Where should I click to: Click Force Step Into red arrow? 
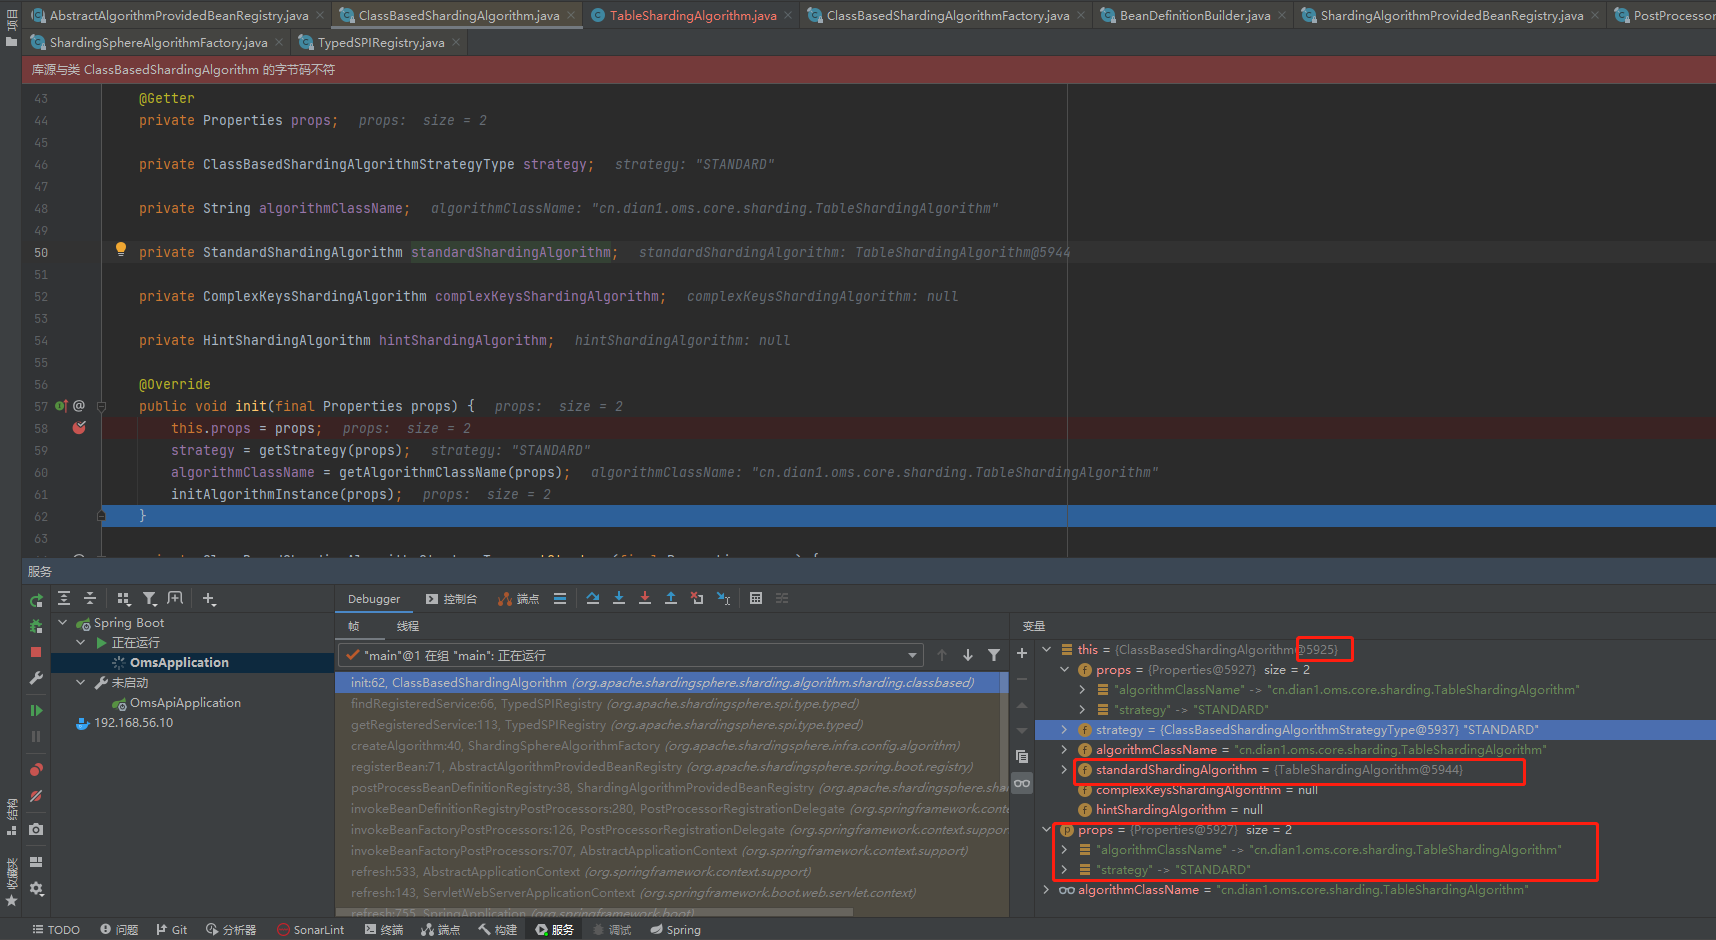(645, 598)
